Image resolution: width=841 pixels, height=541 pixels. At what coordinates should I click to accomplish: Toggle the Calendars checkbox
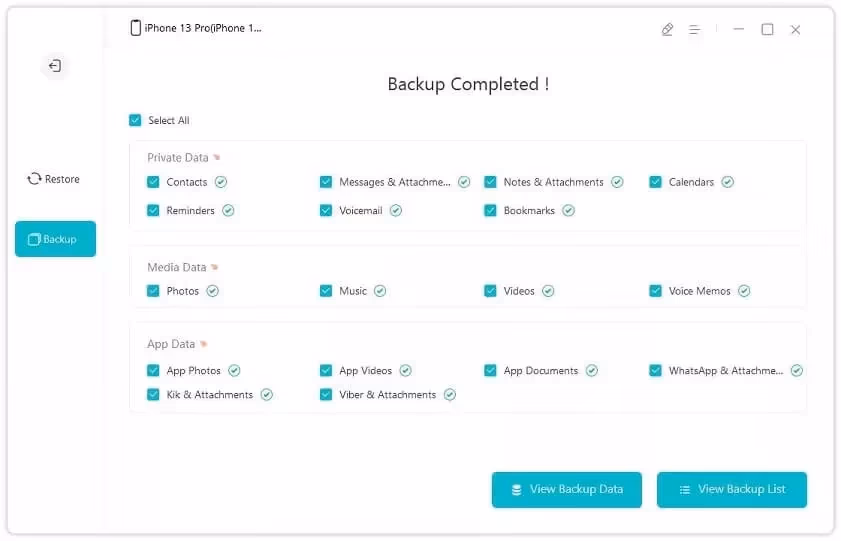click(x=655, y=182)
